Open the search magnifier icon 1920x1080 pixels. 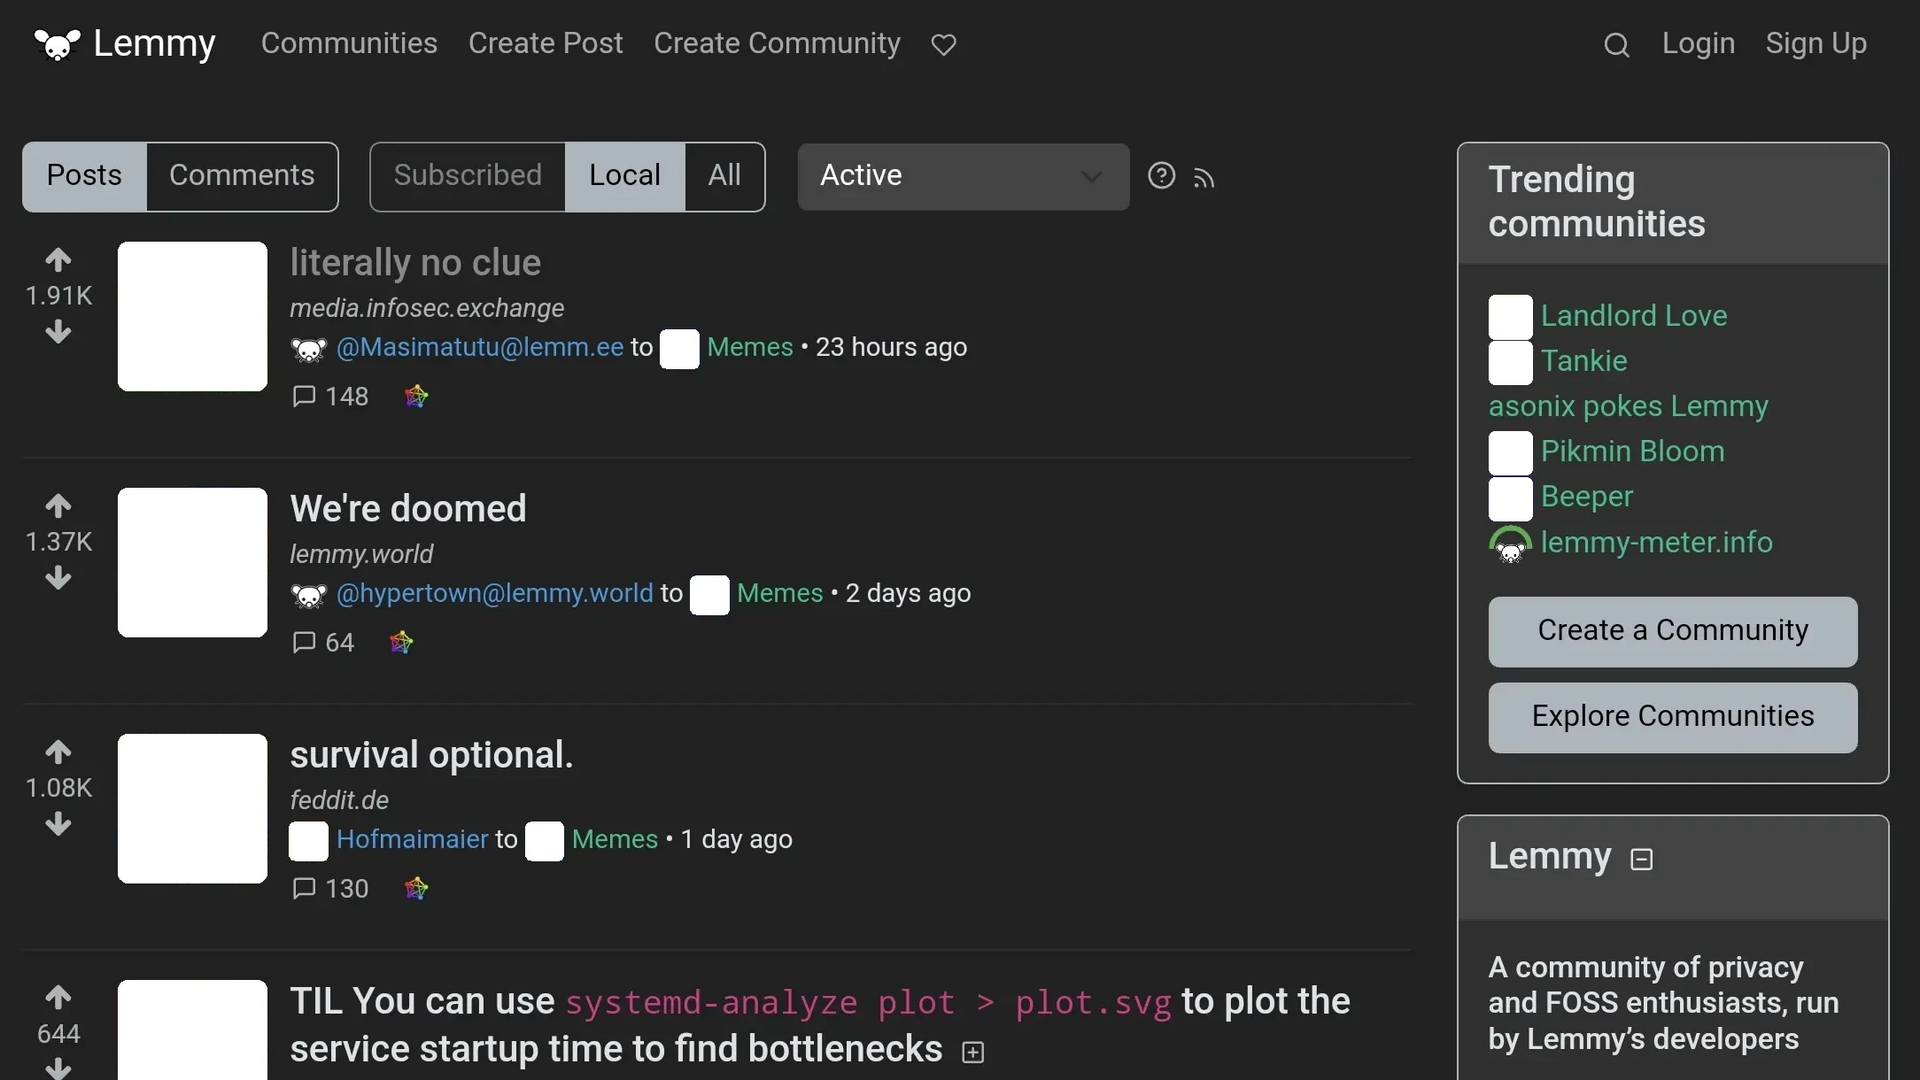pyautogui.click(x=1616, y=45)
